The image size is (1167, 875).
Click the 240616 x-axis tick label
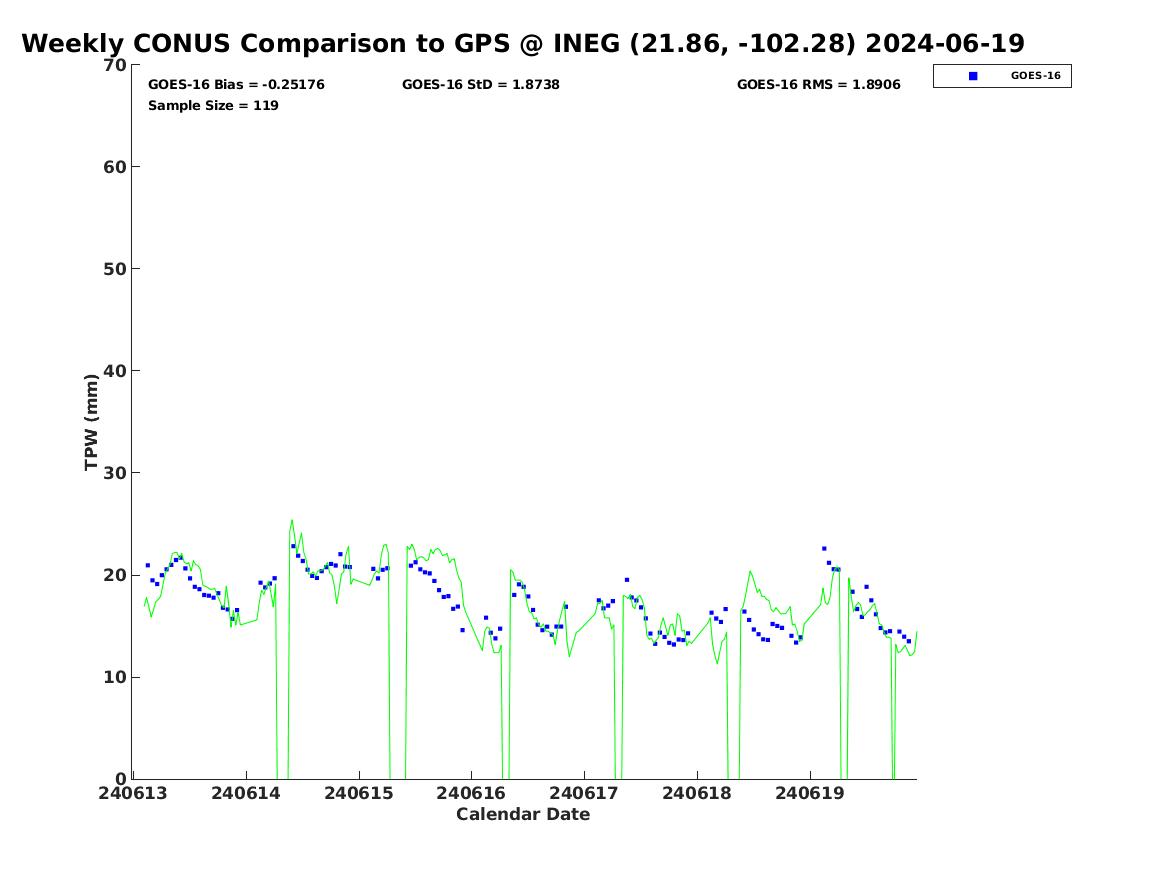[x=471, y=793]
